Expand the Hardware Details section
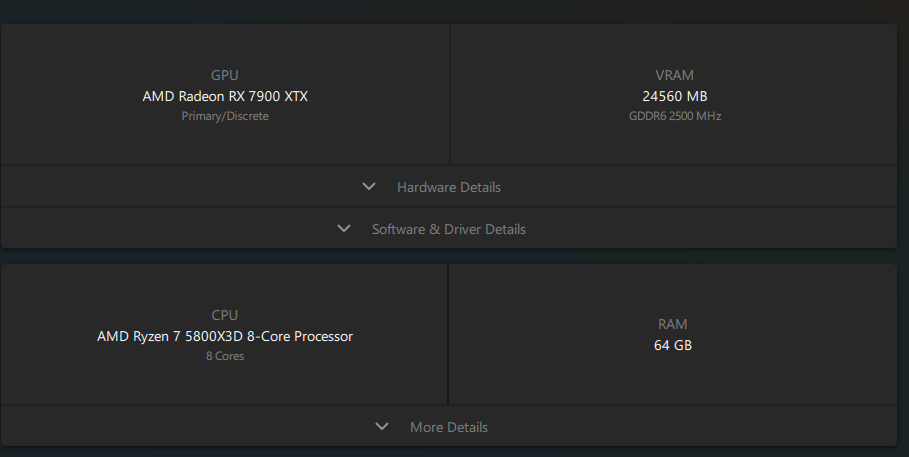Viewport: 909px width, 457px height. (449, 187)
